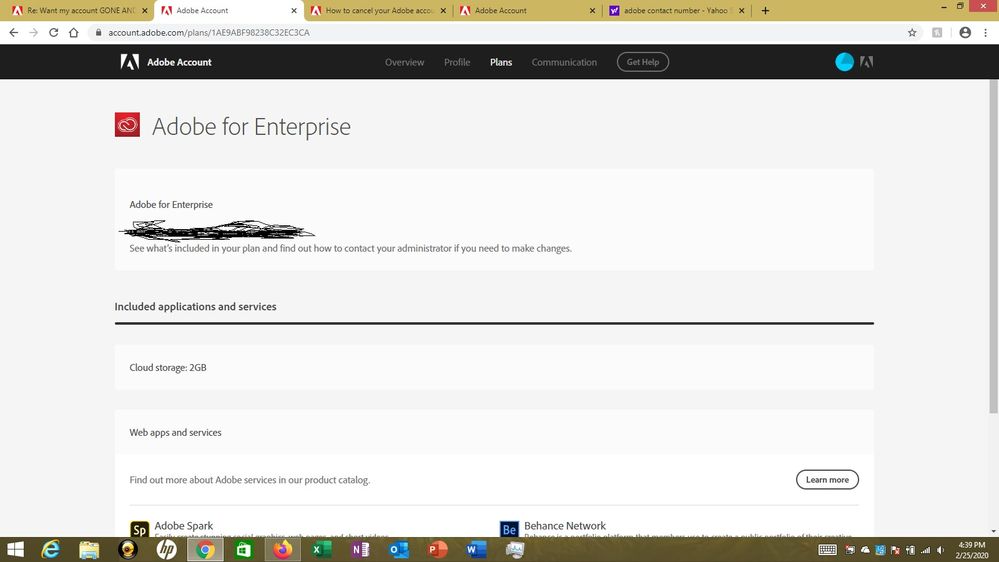Click the browser home icon

pos(74,32)
